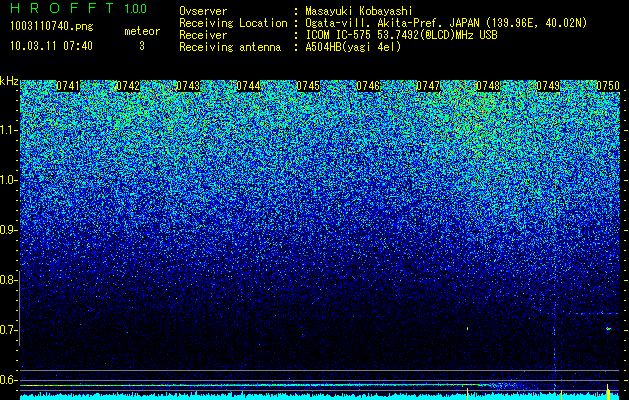Click the 0.8 kHz axis label

pos(8,280)
